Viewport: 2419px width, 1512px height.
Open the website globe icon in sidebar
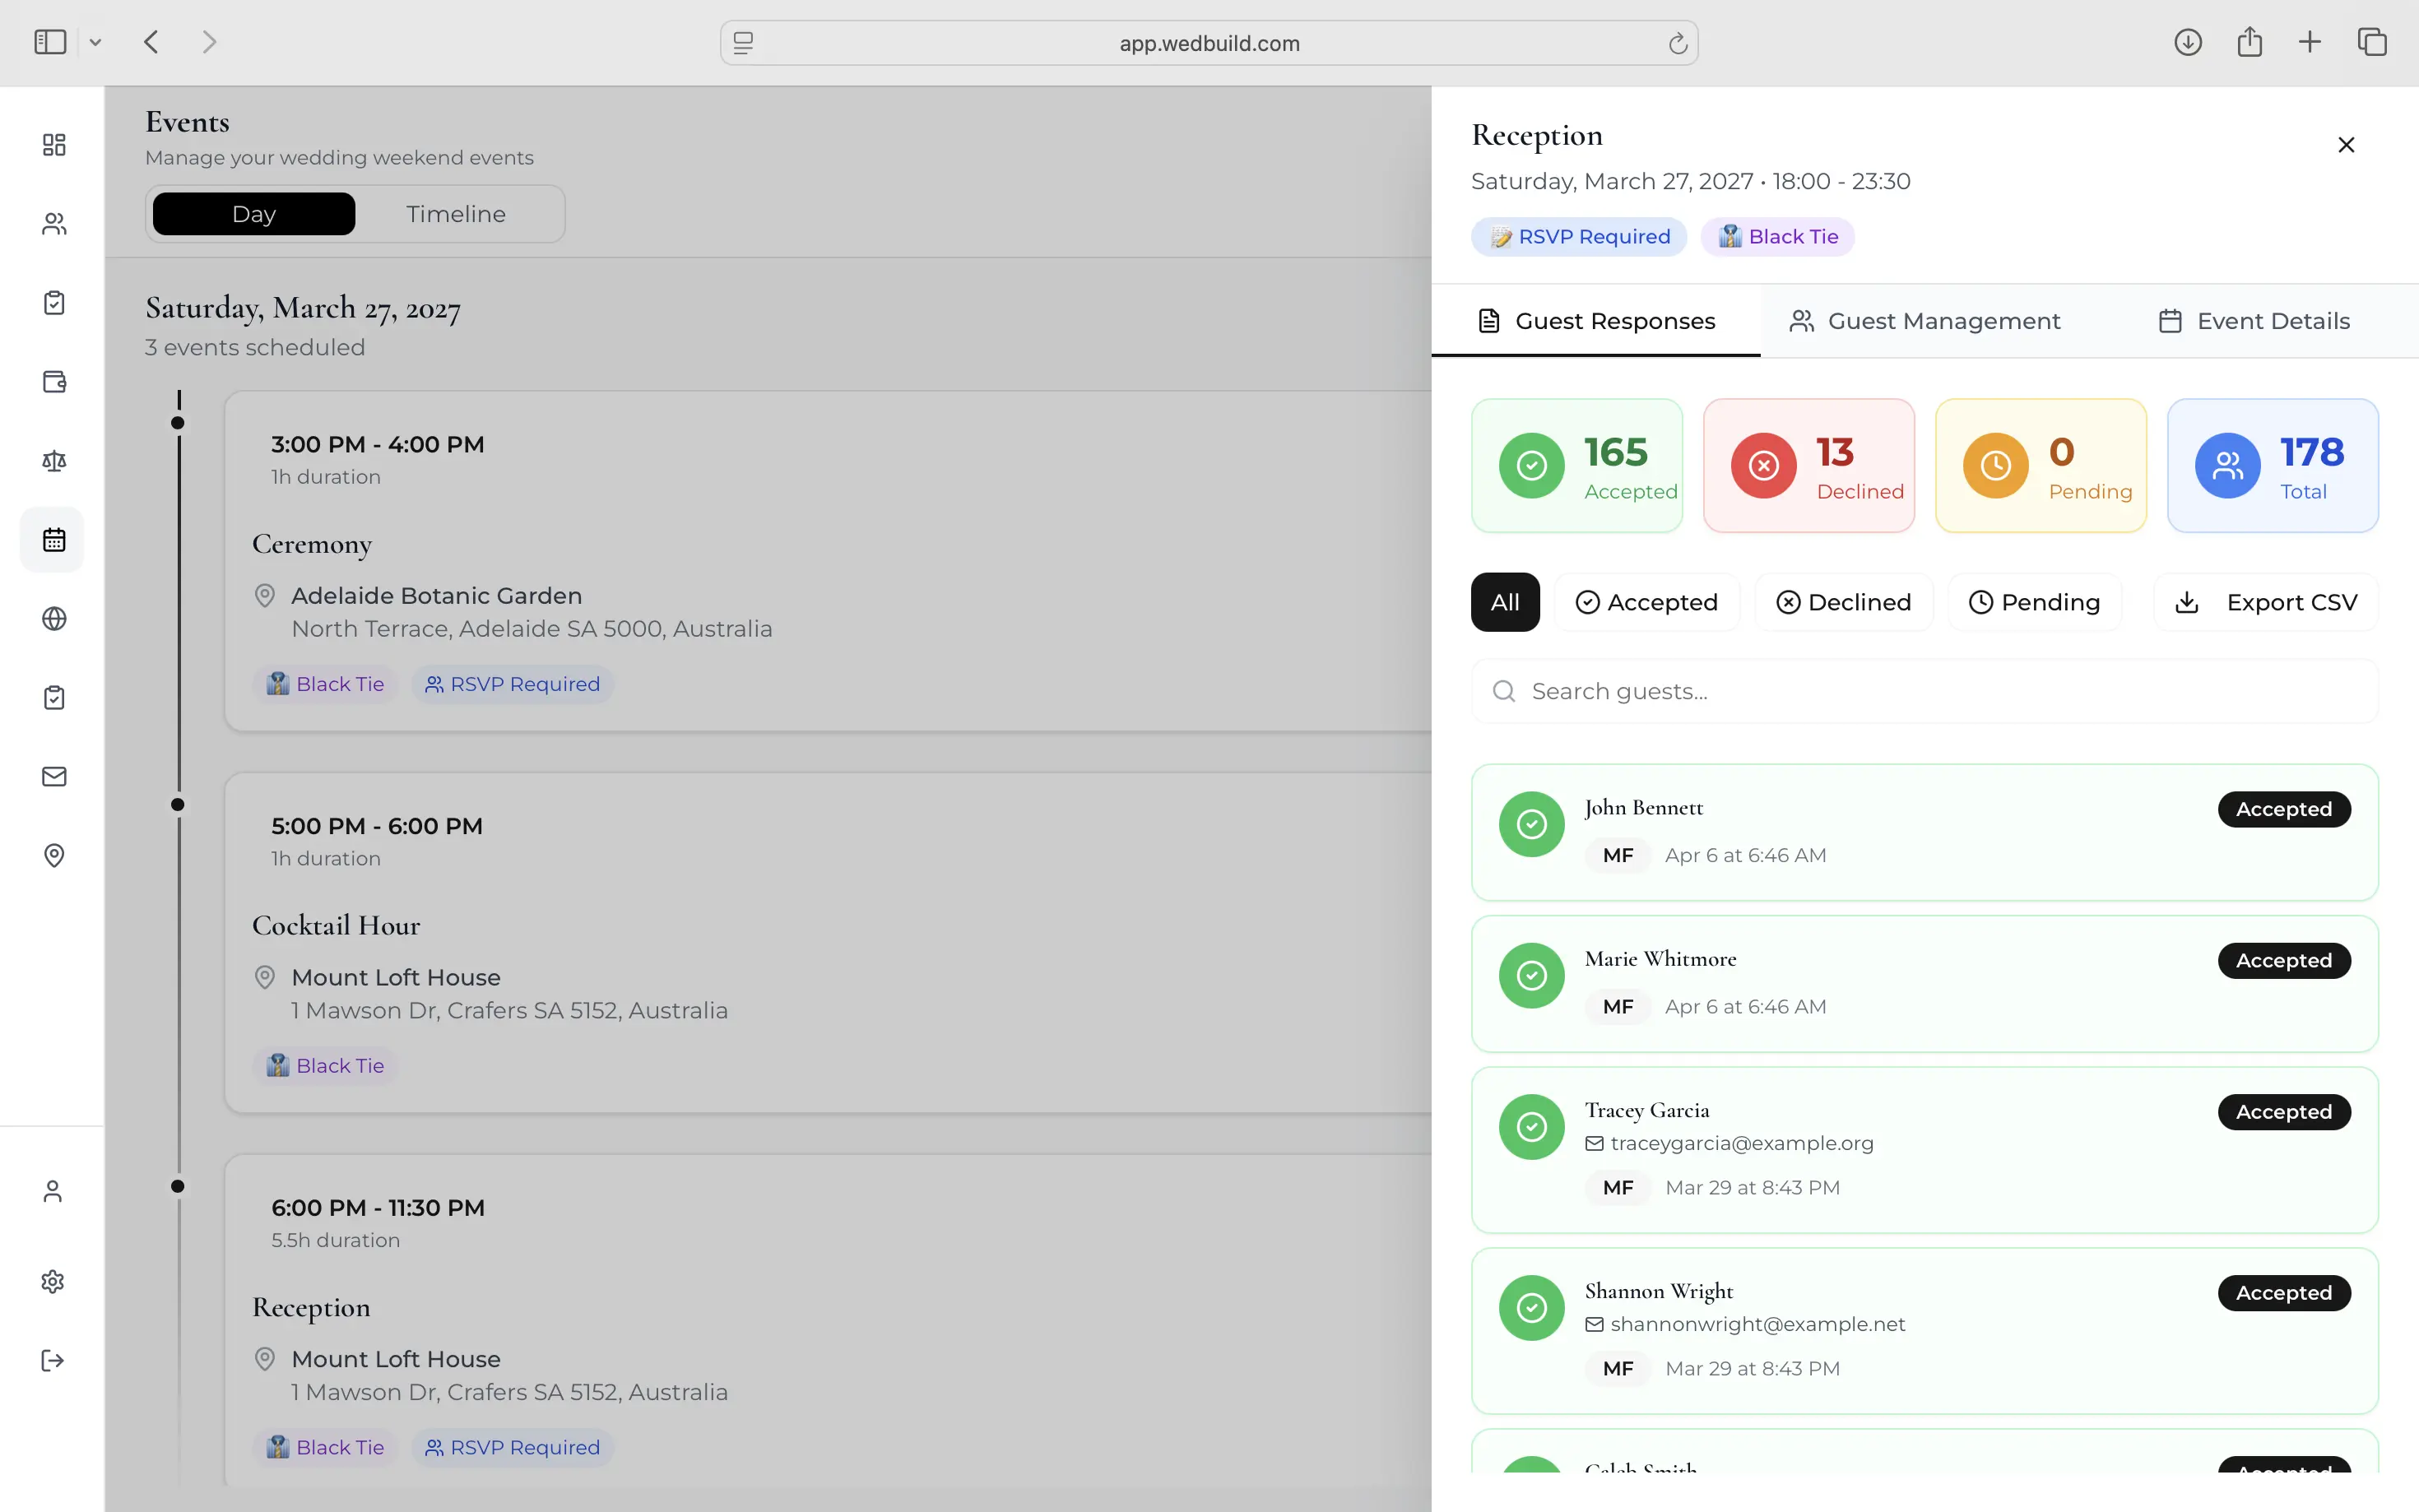click(54, 619)
